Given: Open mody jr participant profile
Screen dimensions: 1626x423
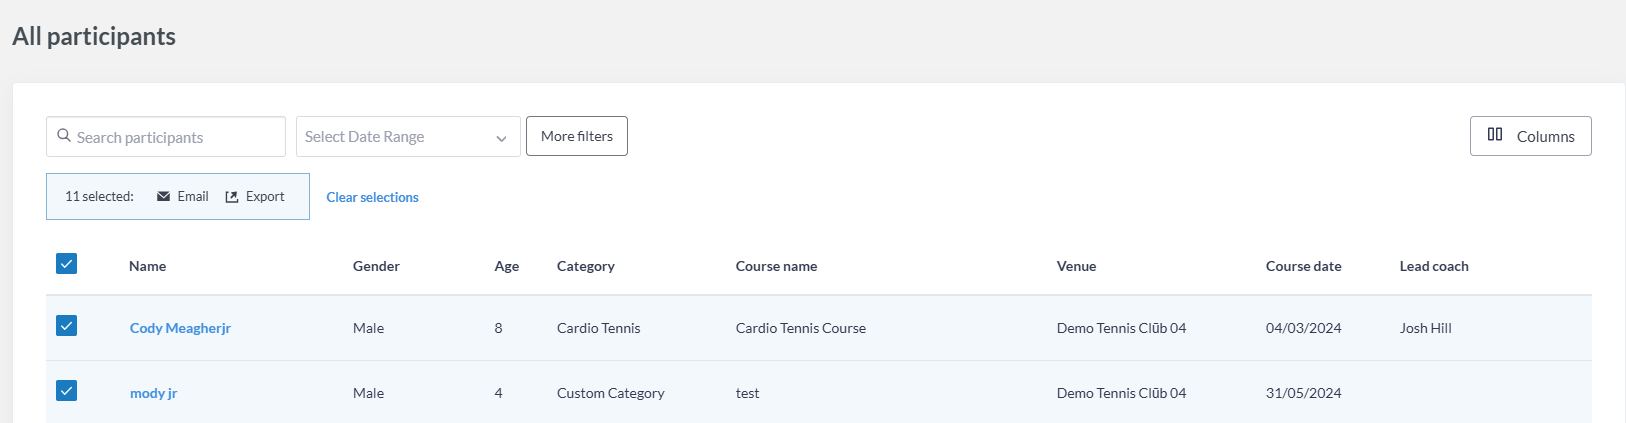Looking at the screenshot, I should (x=153, y=393).
